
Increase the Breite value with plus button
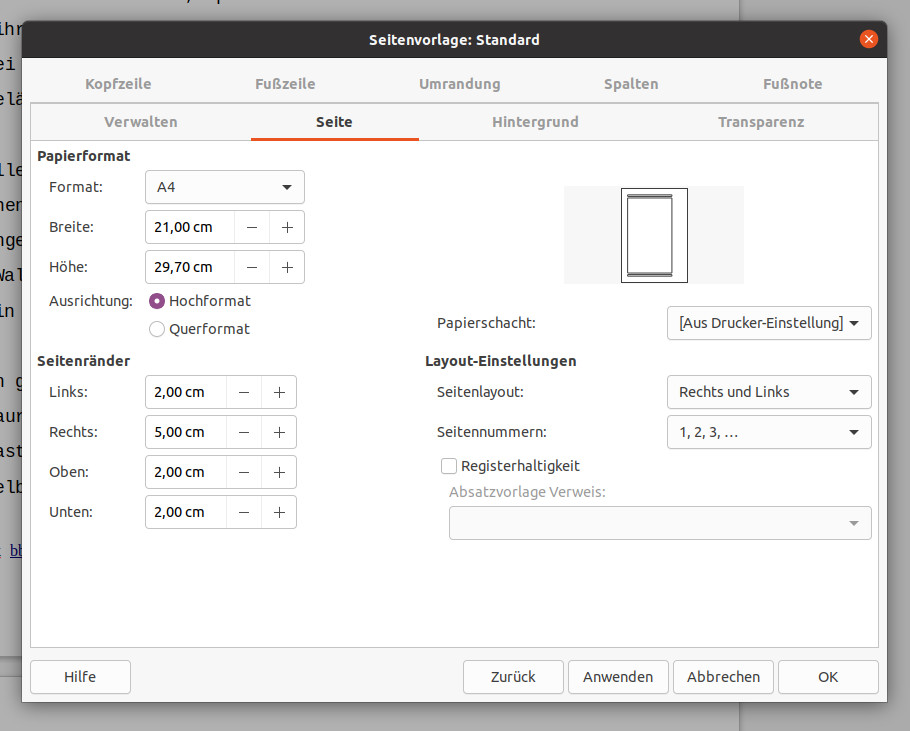287,227
